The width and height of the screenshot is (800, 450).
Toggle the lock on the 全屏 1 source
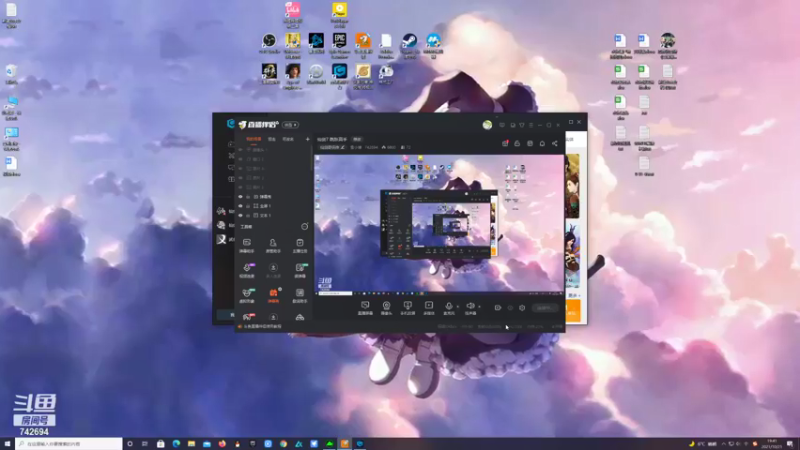[248, 206]
